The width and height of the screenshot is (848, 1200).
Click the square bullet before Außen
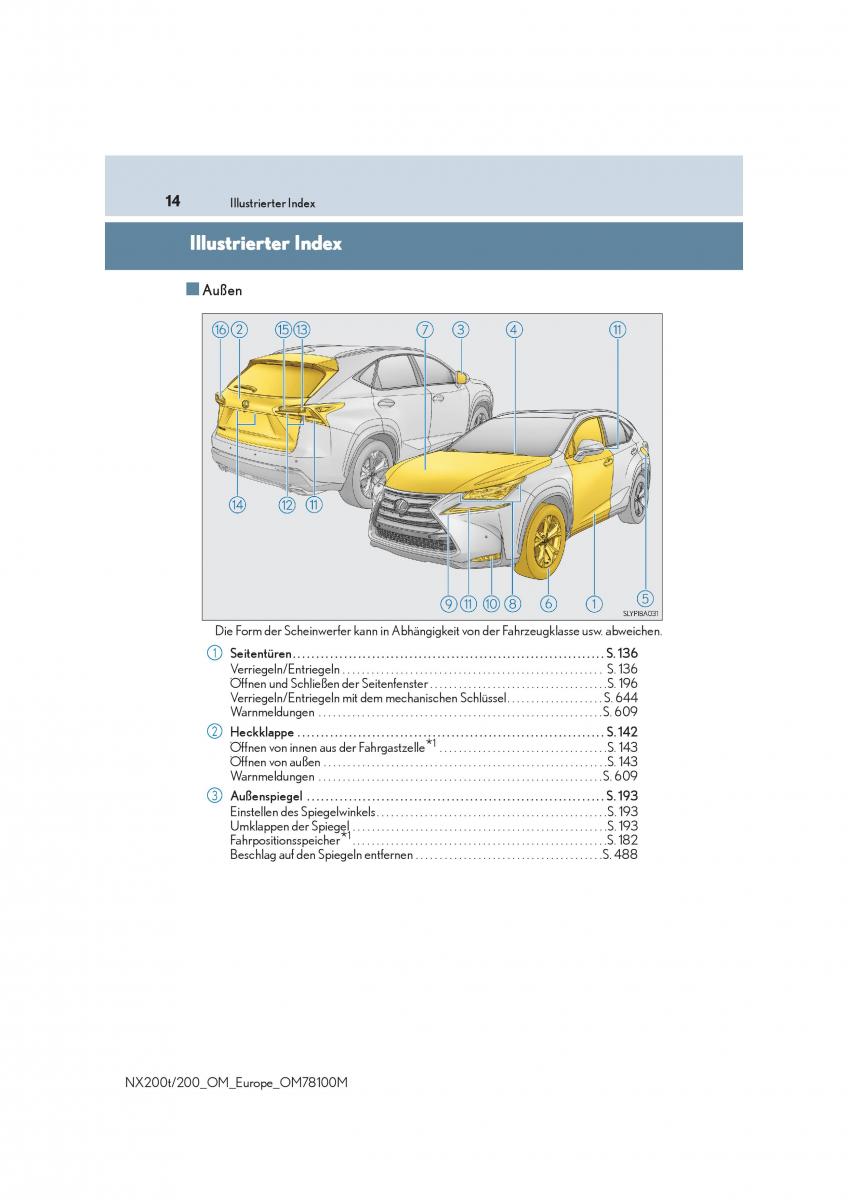[192, 289]
